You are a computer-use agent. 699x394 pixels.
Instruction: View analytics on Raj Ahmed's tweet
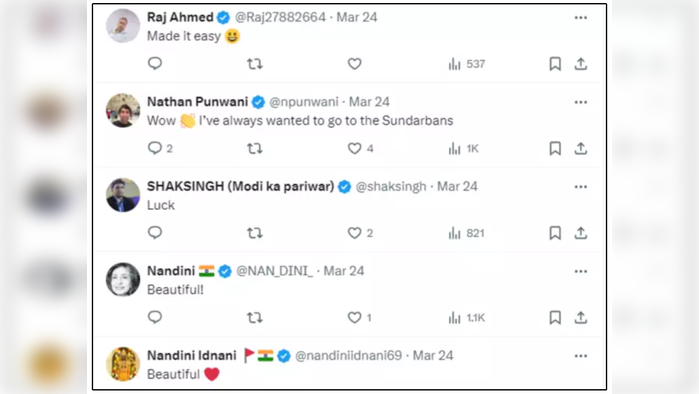pyautogui.click(x=466, y=64)
